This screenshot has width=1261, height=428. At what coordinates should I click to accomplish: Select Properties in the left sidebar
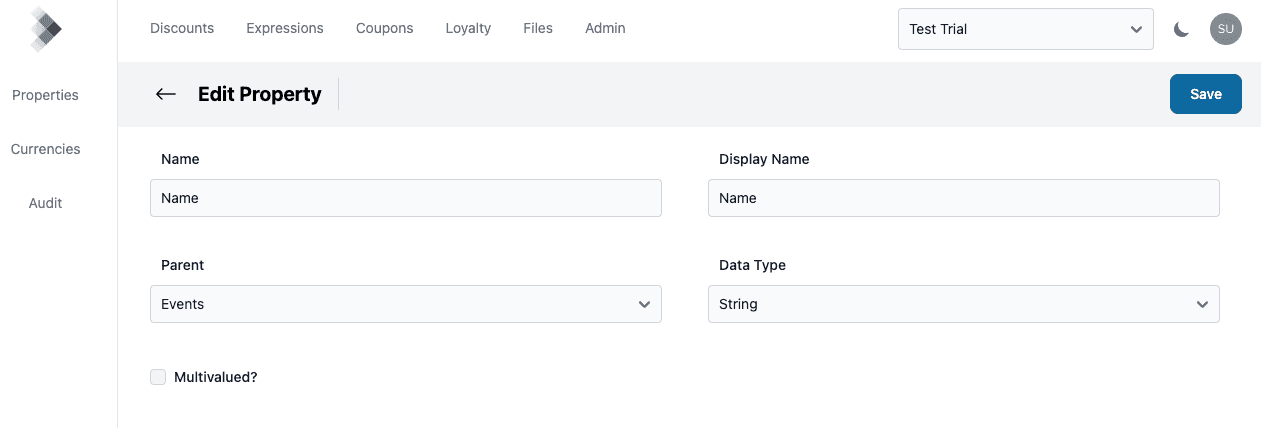pos(45,95)
